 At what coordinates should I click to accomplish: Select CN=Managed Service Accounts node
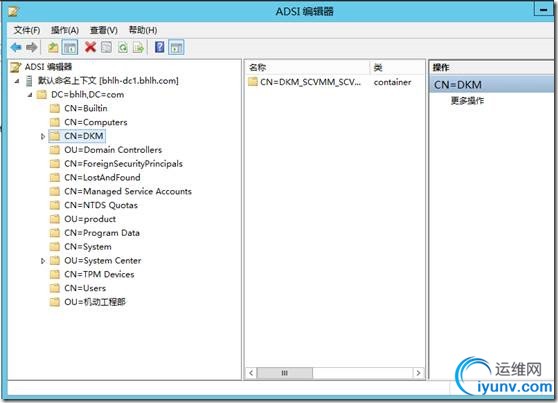pos(128,192)
